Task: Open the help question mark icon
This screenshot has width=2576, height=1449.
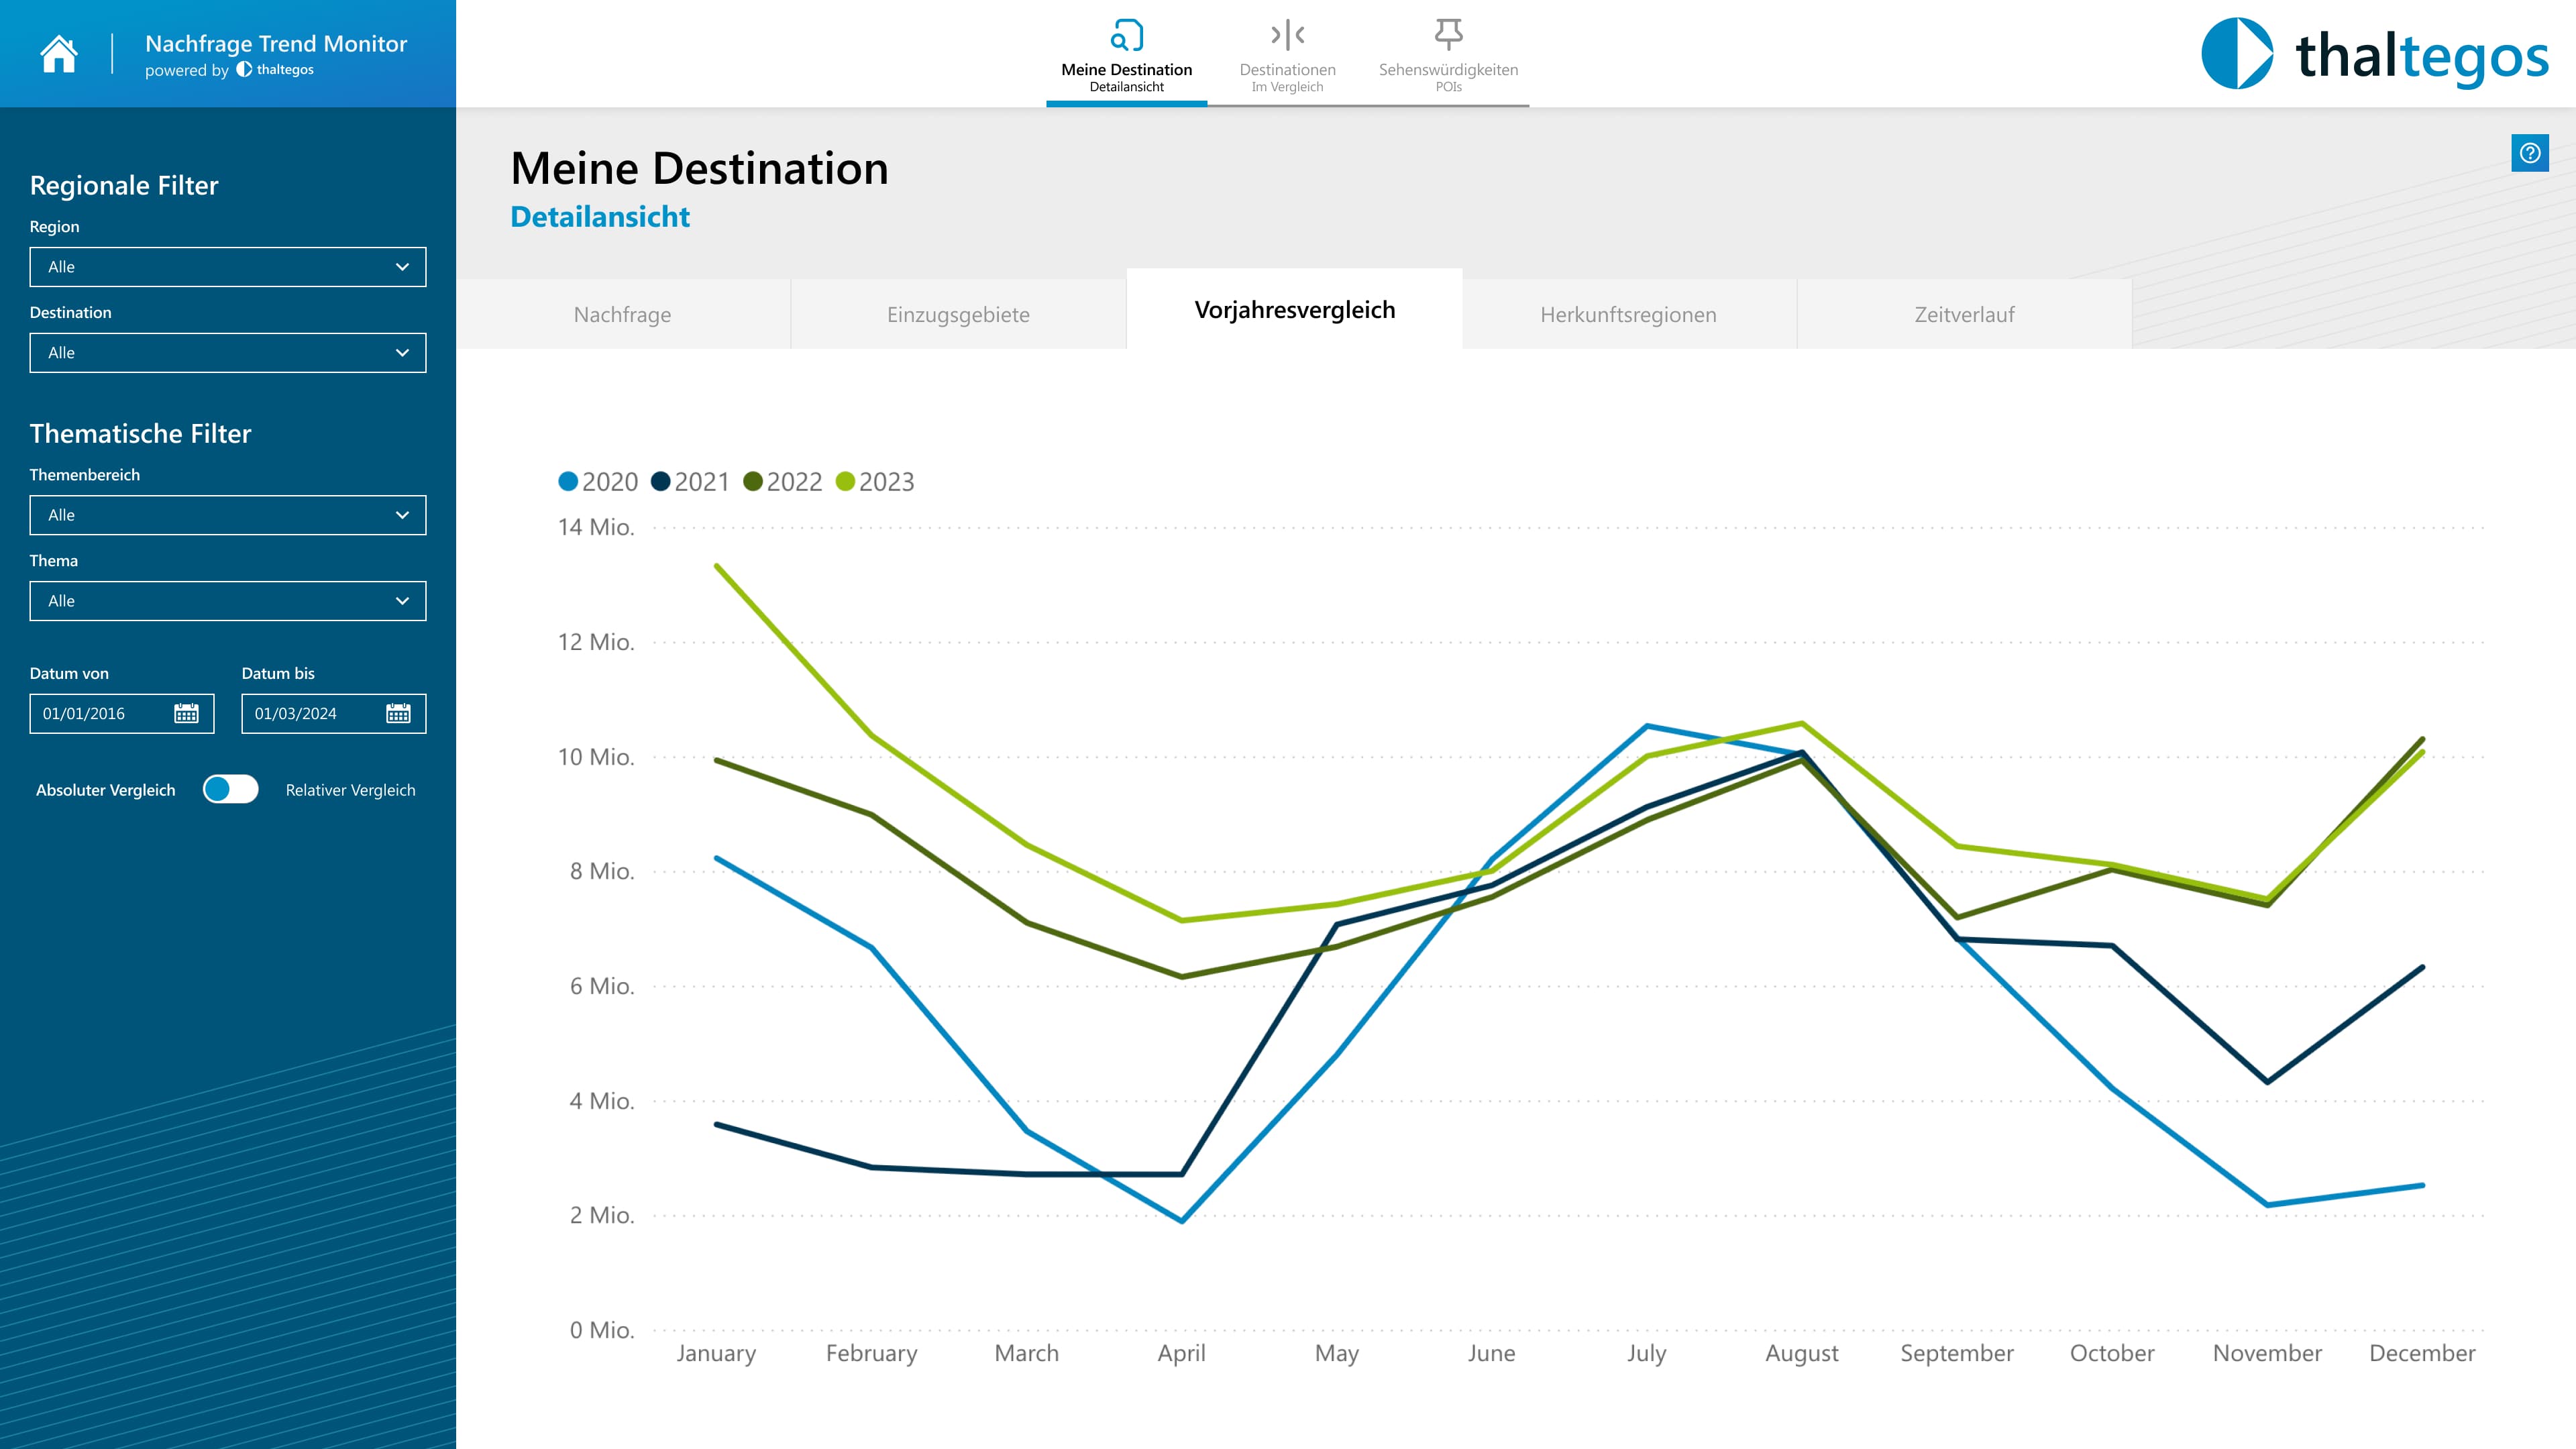Action: tap(2529, 153)
